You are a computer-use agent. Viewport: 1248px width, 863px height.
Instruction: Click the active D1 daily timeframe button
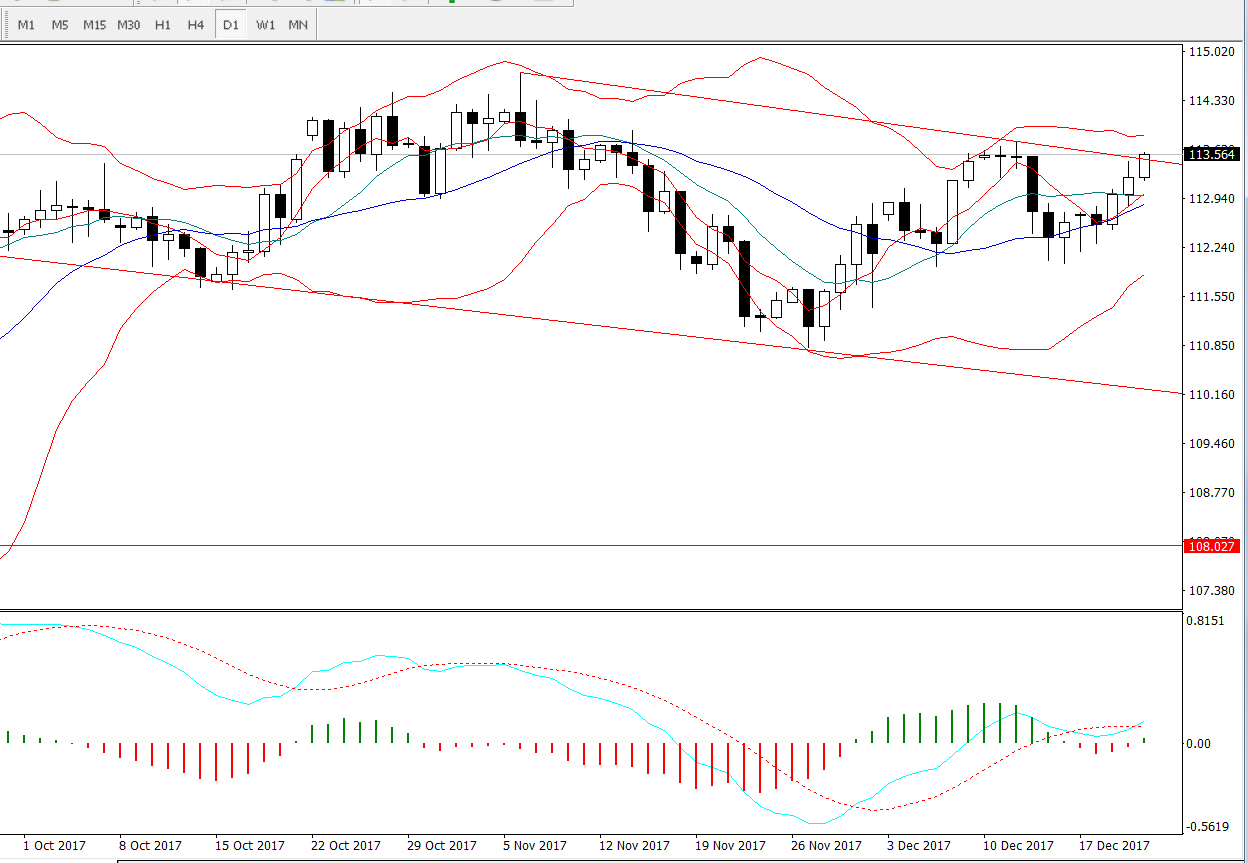tap(231, 25)
